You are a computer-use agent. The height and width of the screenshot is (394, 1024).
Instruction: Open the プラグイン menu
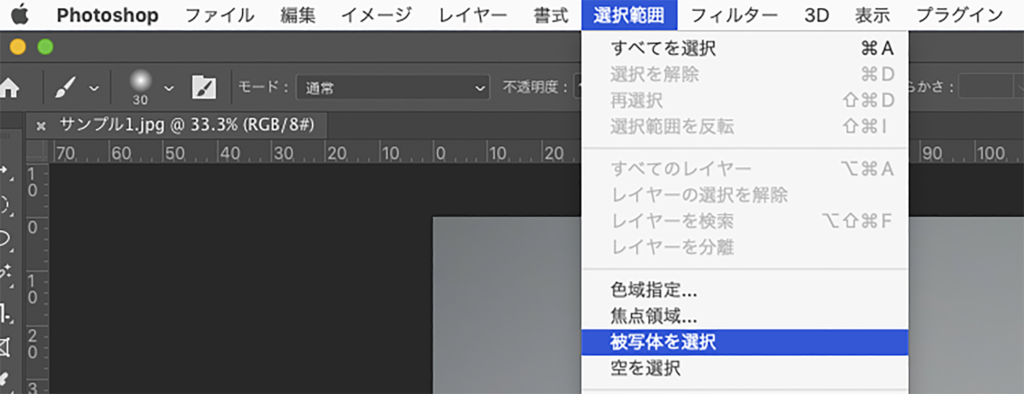coord(959,15)
